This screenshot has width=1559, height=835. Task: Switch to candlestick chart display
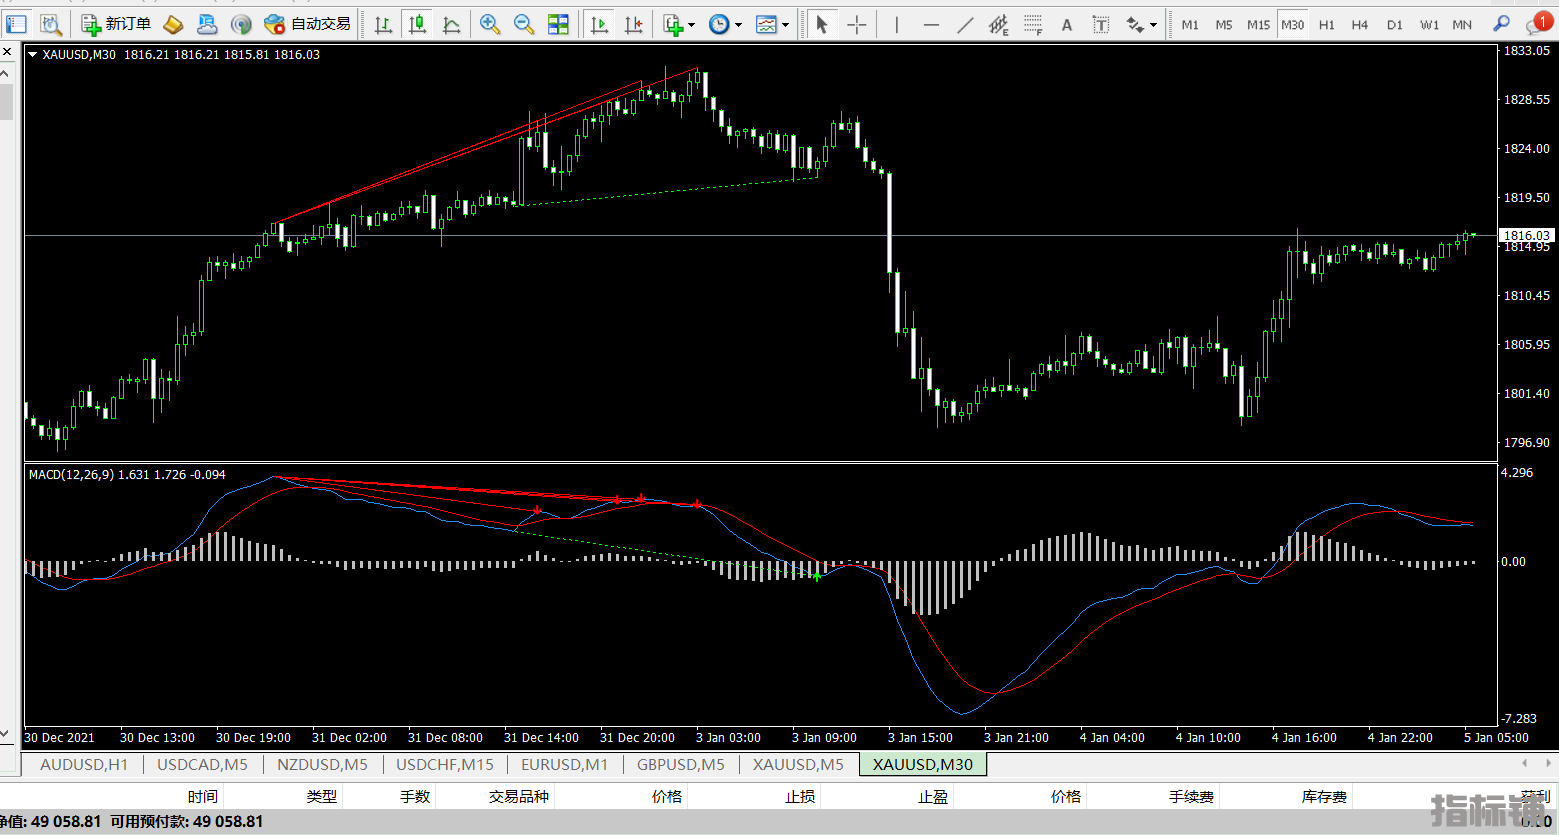pos(417,24)
